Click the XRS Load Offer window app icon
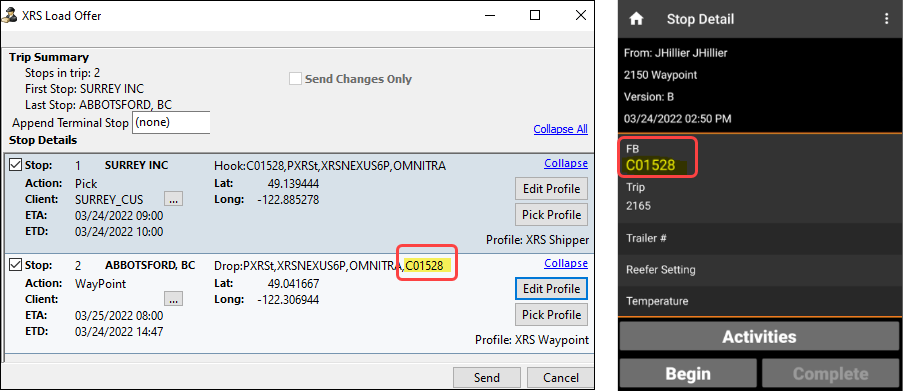Image resolution: width=903 pixels, height=391 pixels. (x=10, y=16)
